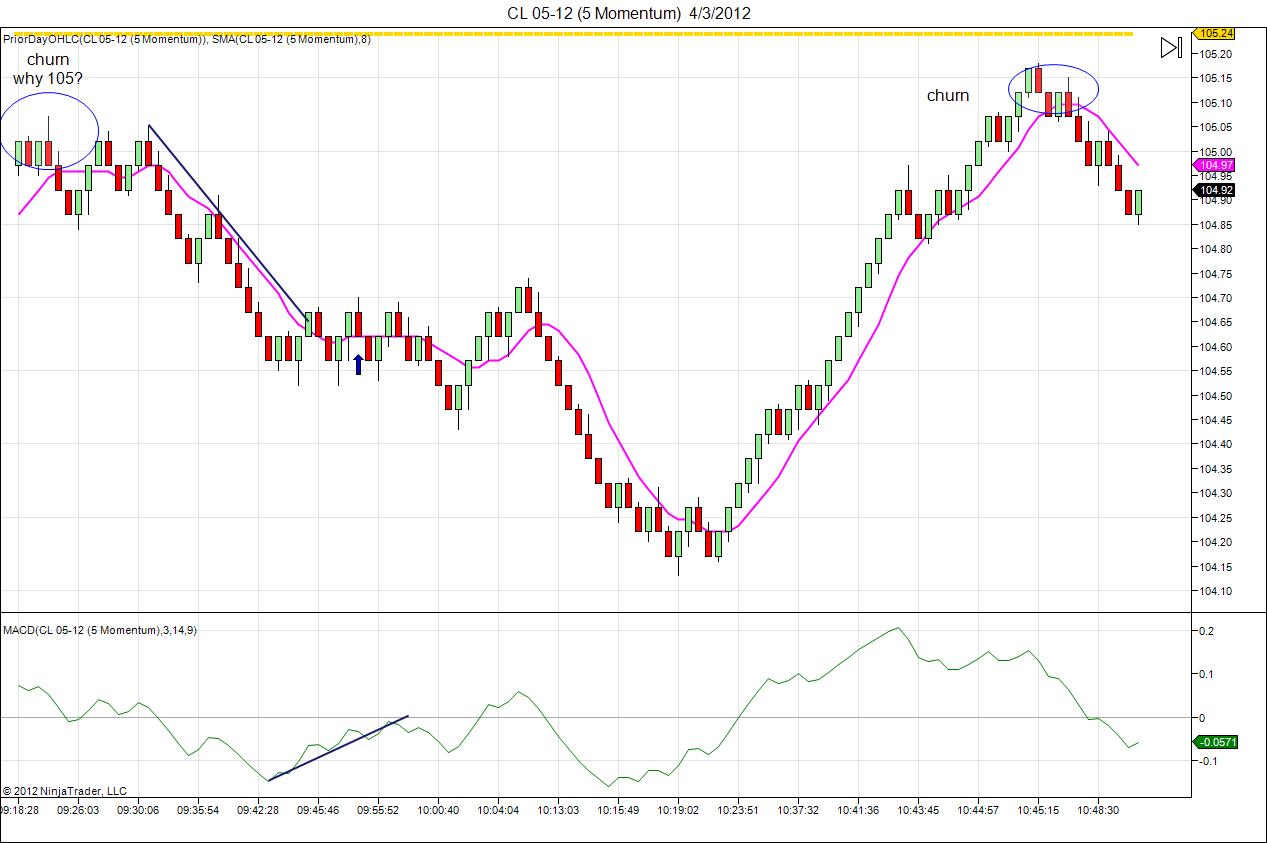Click the 10:45:15 time axis label
1267x843 pixels.
pos(1038,810)
